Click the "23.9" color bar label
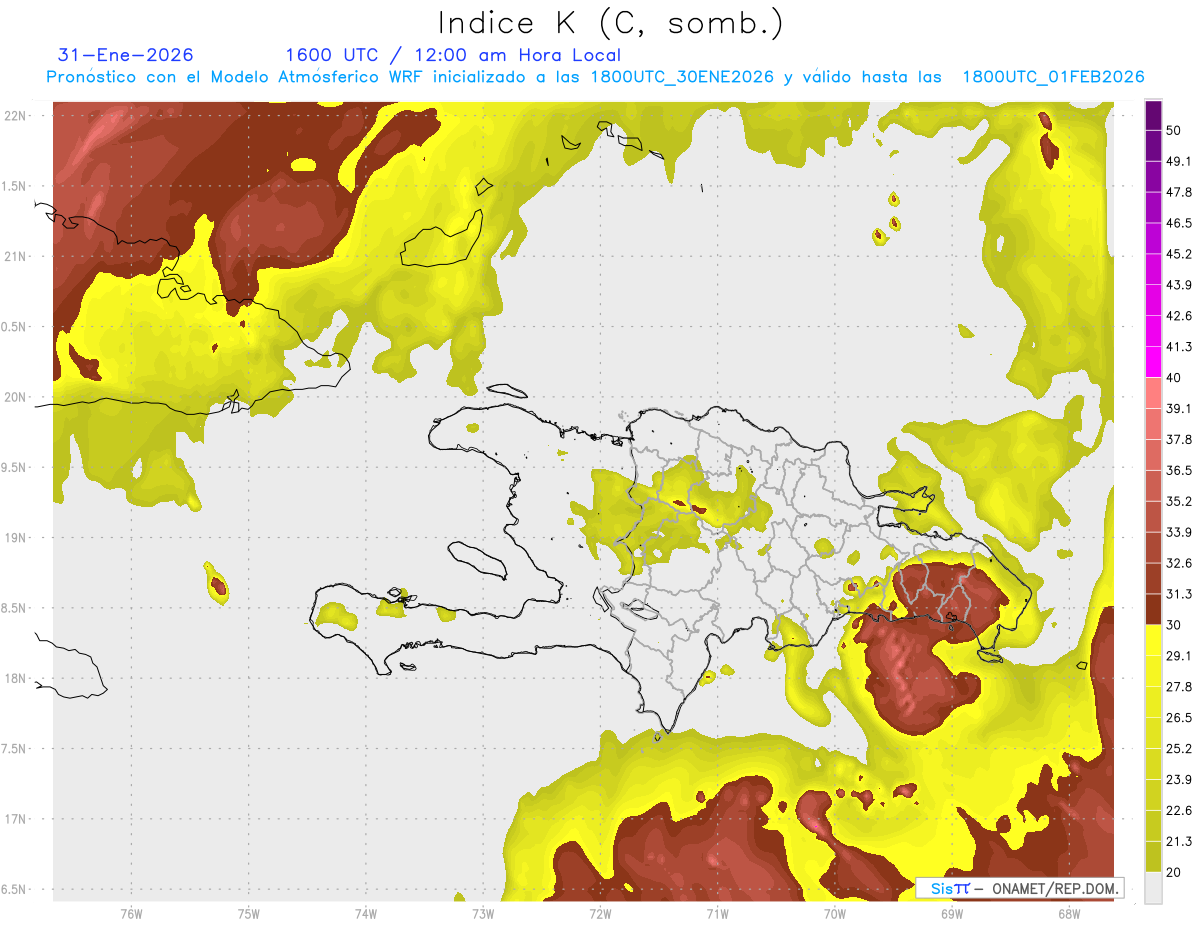 tap(1178, 779)
